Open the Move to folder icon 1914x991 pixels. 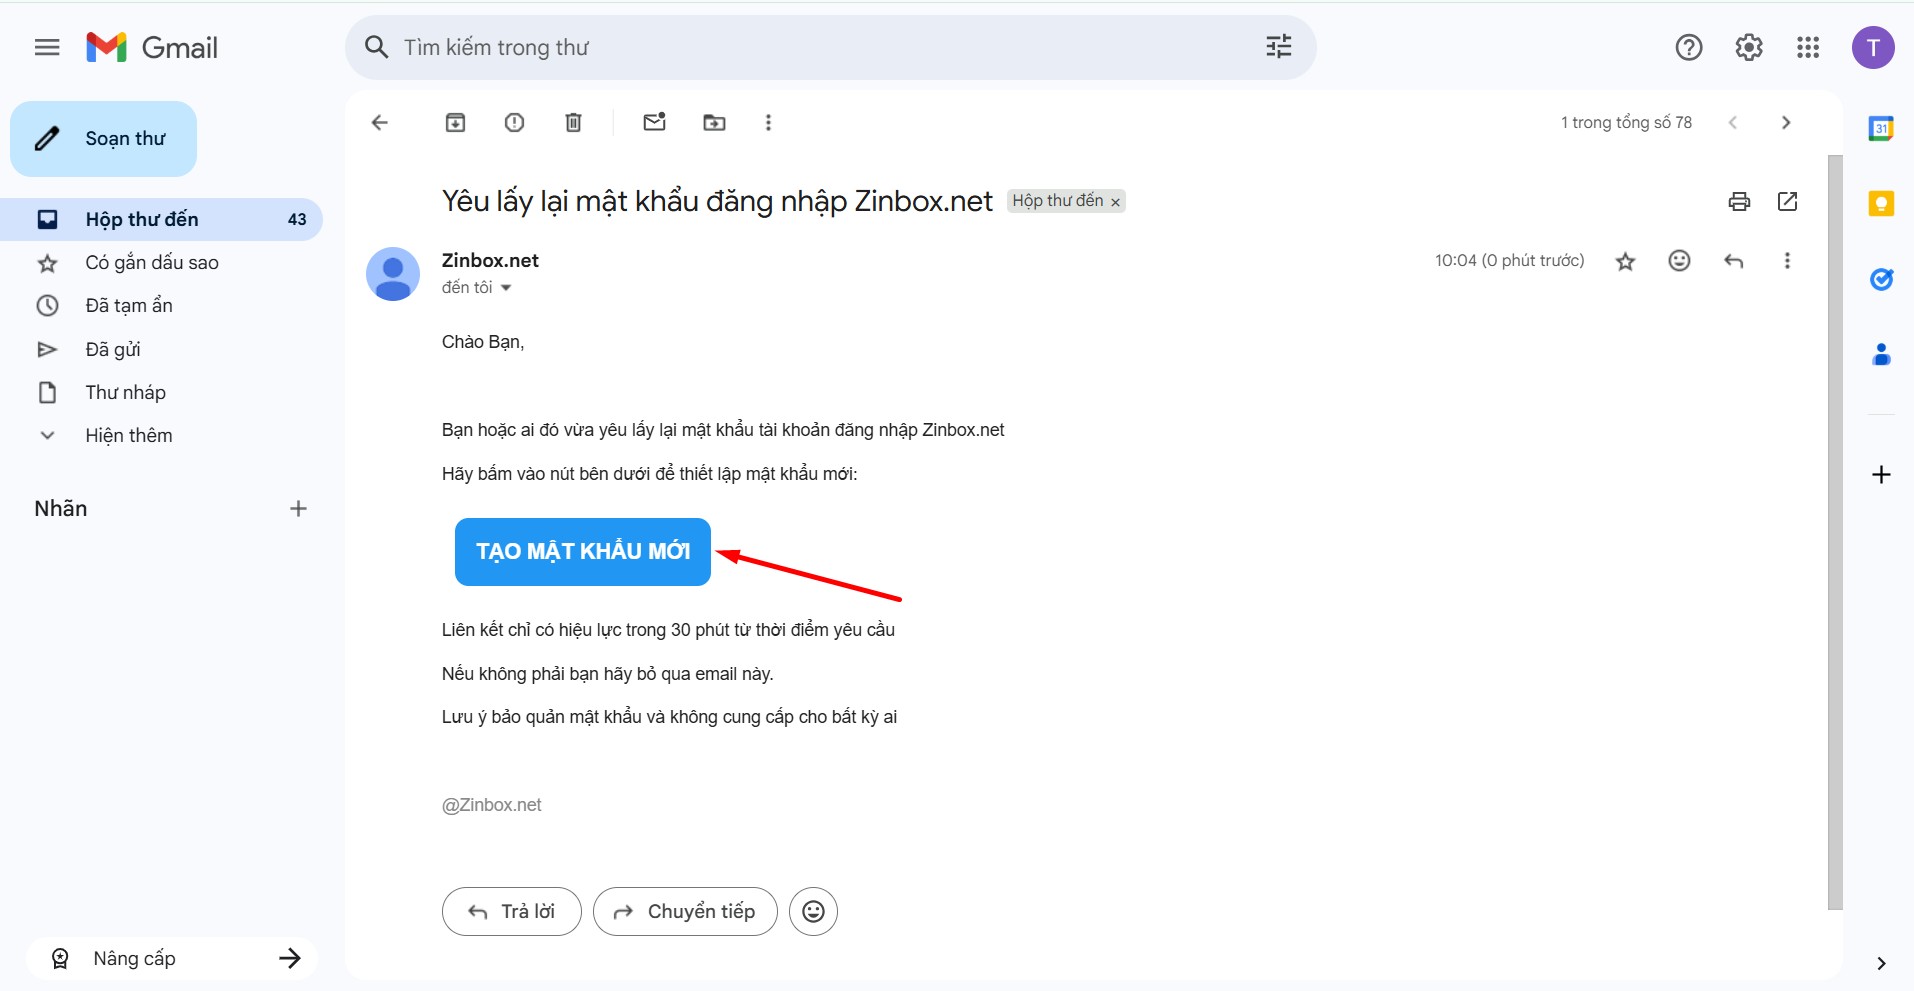tap(714, 122)
